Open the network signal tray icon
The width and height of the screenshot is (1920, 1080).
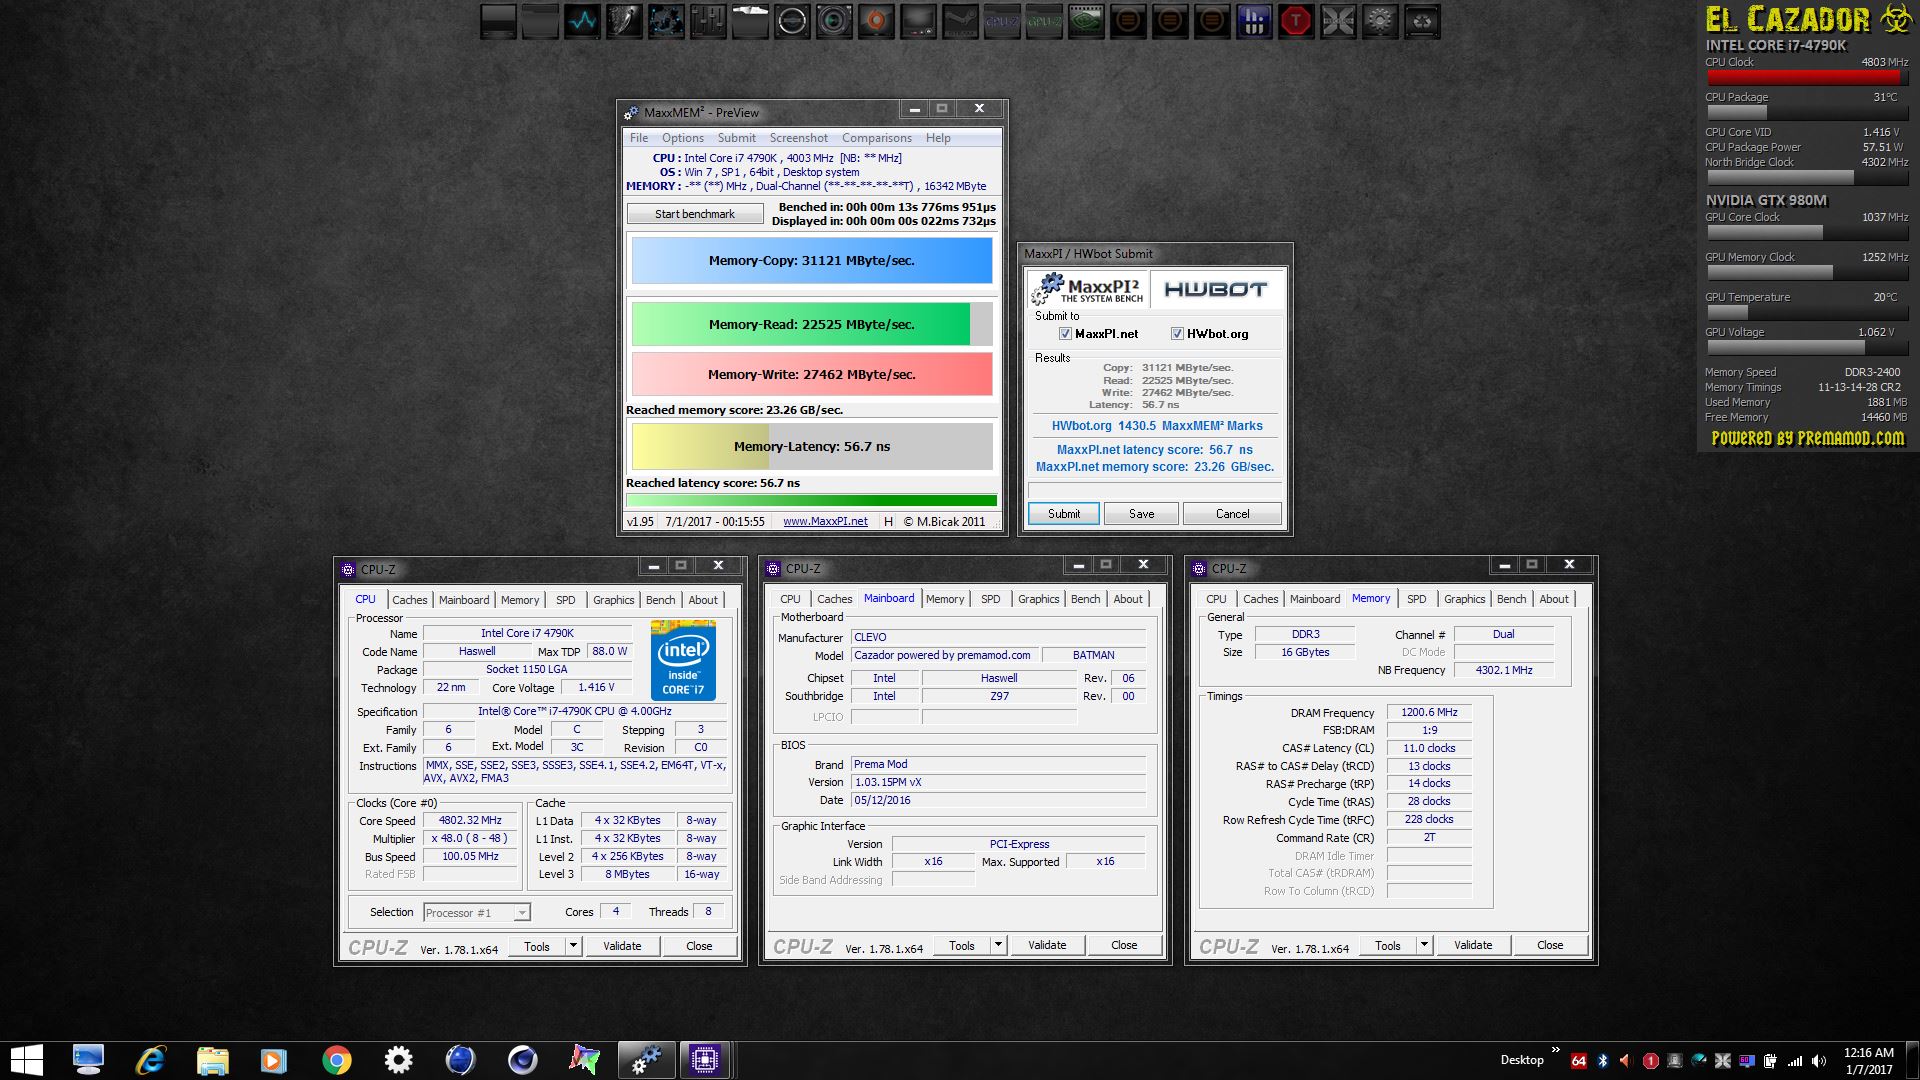click(1795, 1061)
